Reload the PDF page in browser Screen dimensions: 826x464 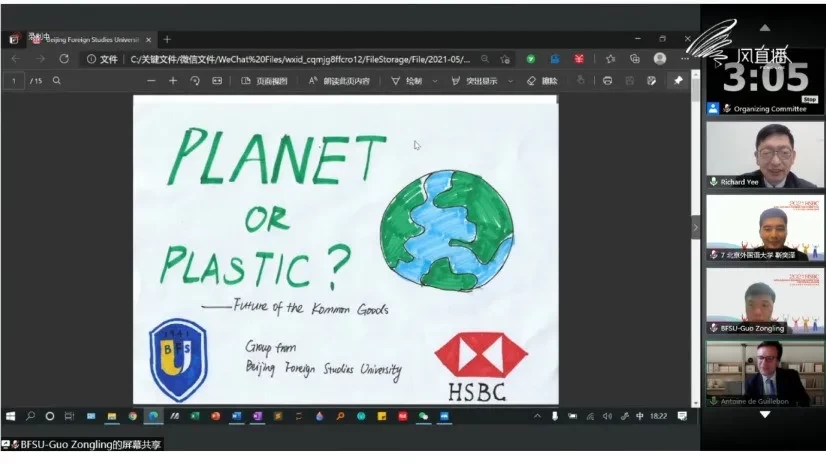coord(64,59)
